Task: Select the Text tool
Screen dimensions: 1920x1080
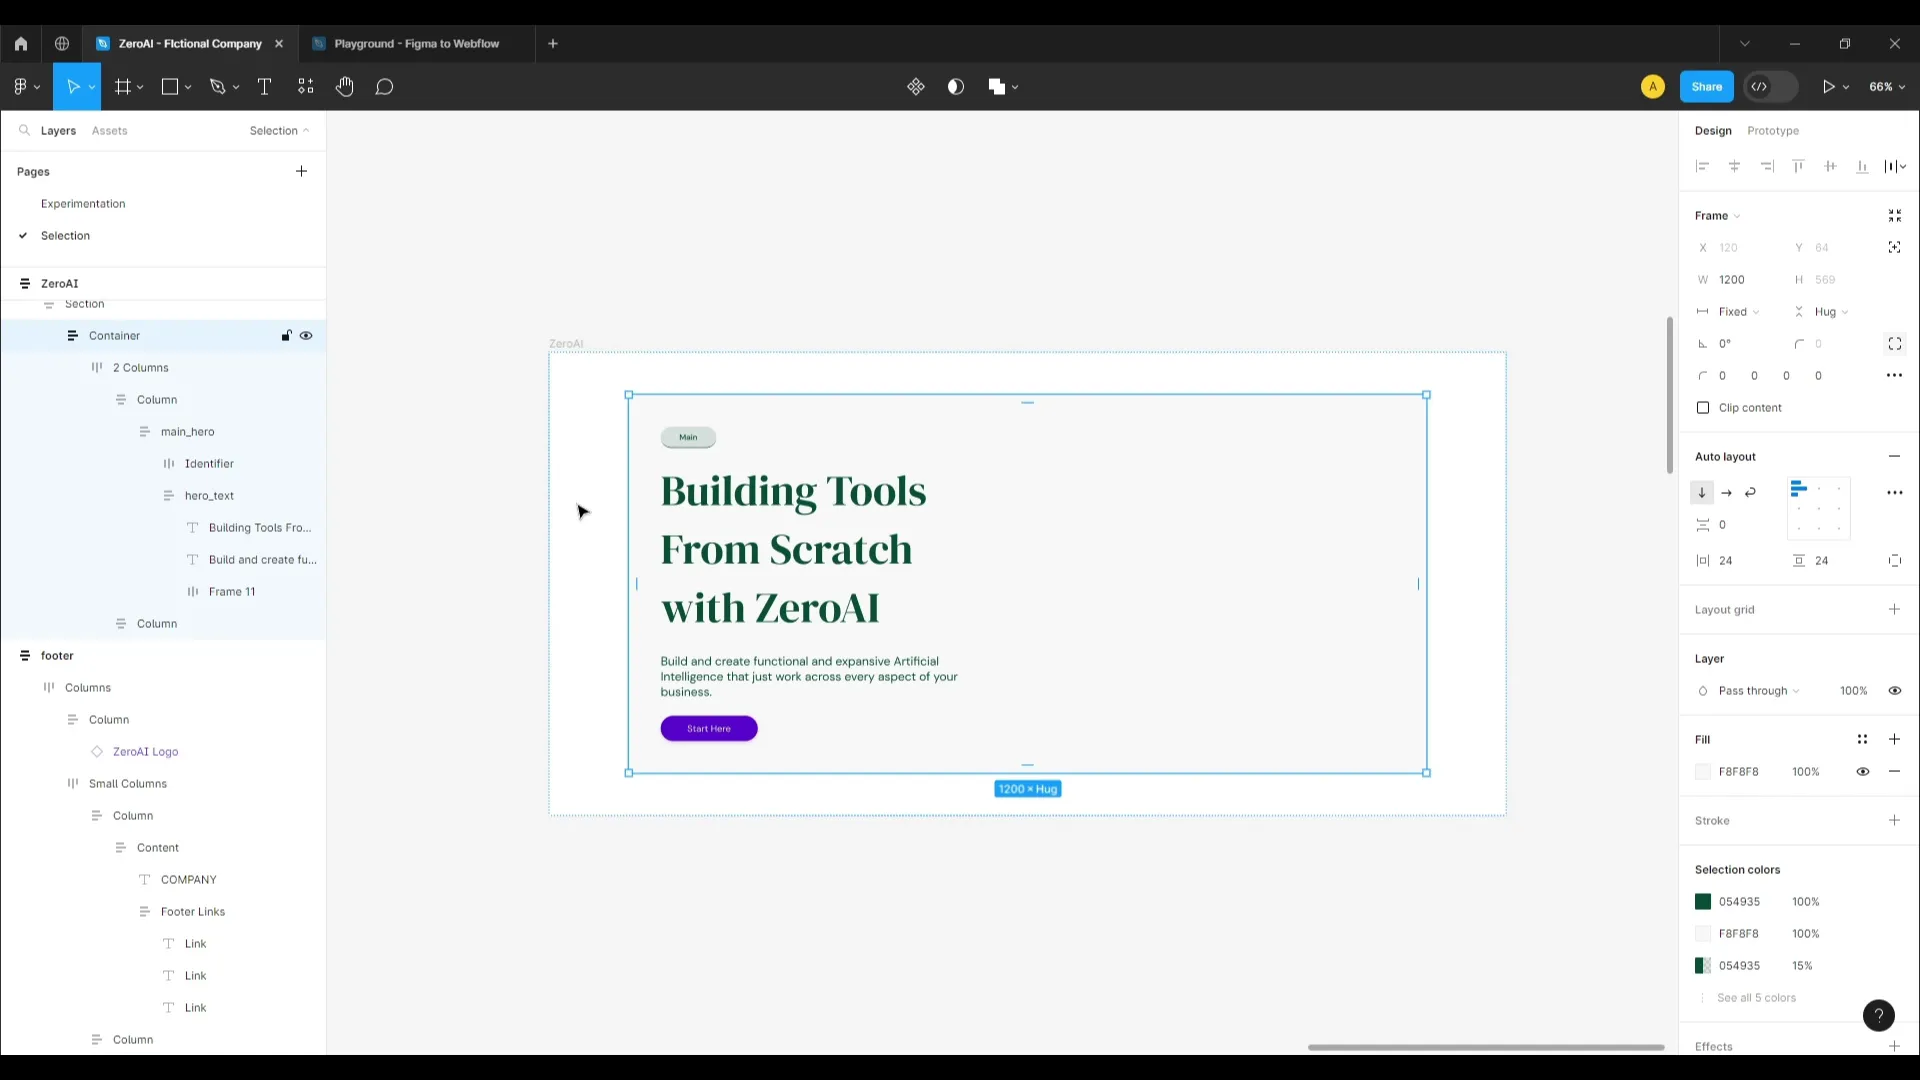Action: [x=264, y=87]
